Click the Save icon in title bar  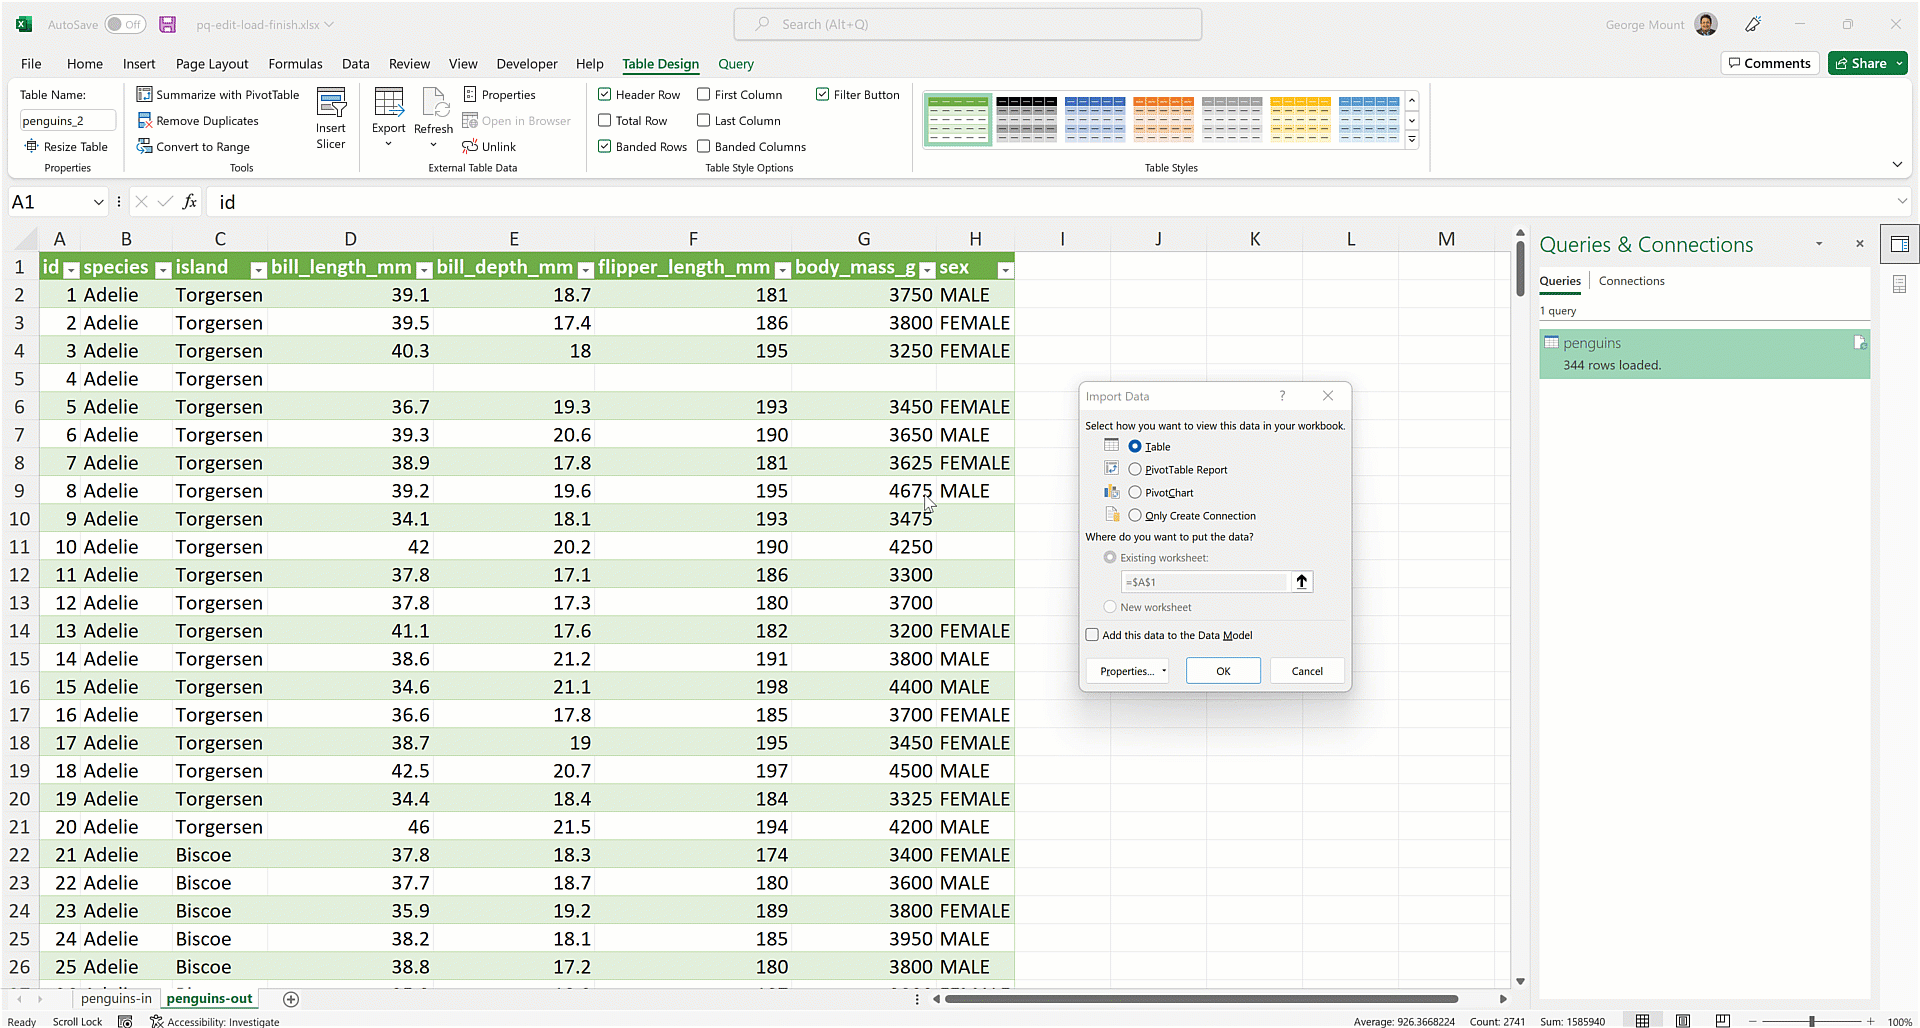[167, 24]
